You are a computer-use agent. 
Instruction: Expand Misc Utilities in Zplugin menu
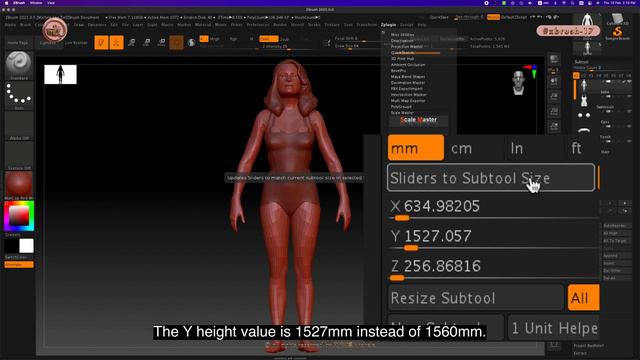[402, 35]
